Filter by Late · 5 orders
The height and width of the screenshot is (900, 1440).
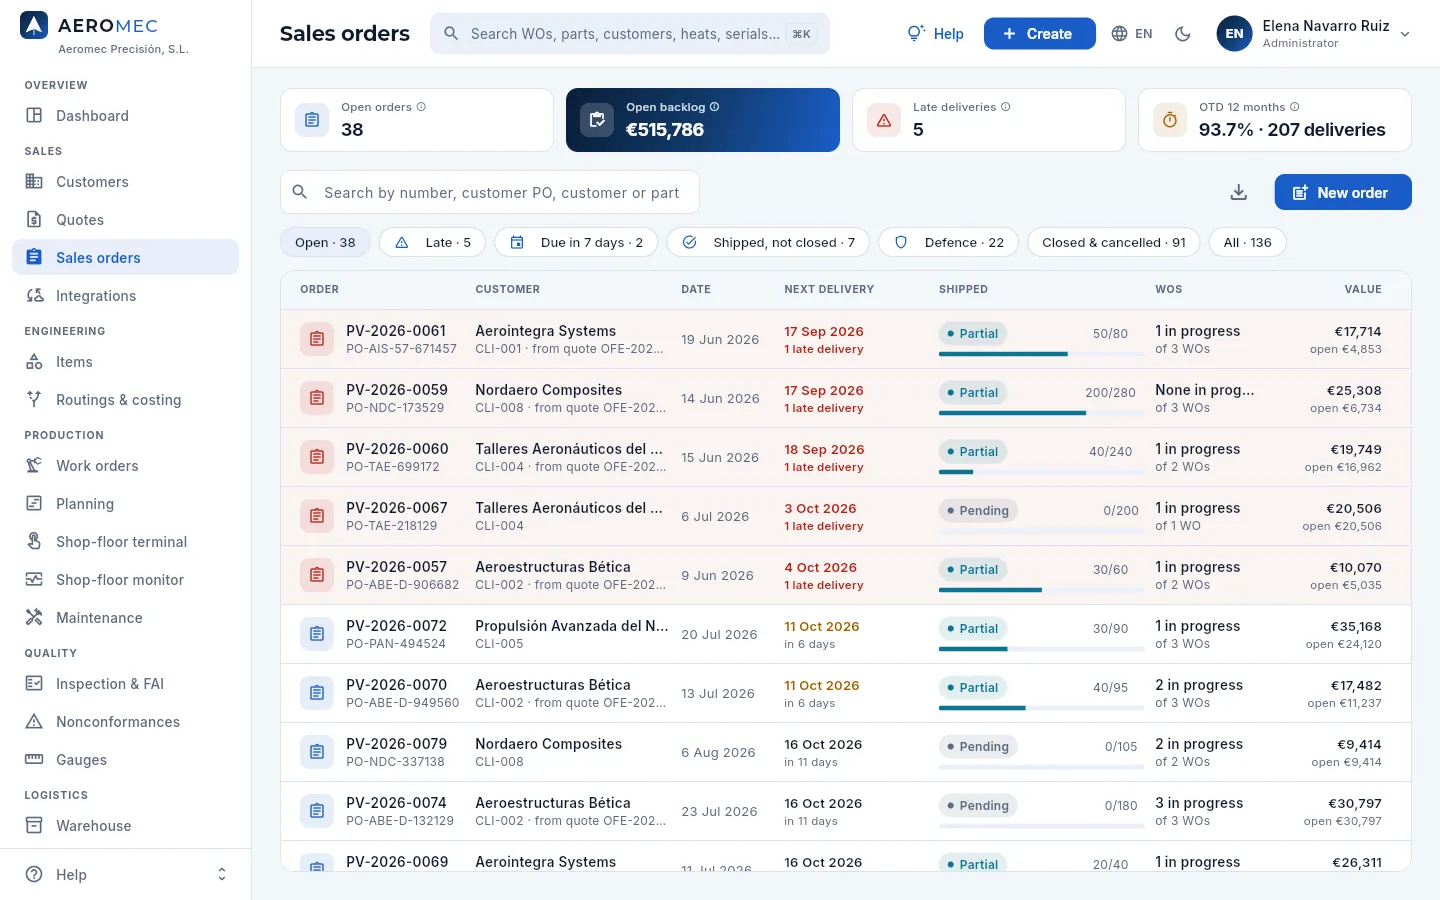tap(432, 242)
